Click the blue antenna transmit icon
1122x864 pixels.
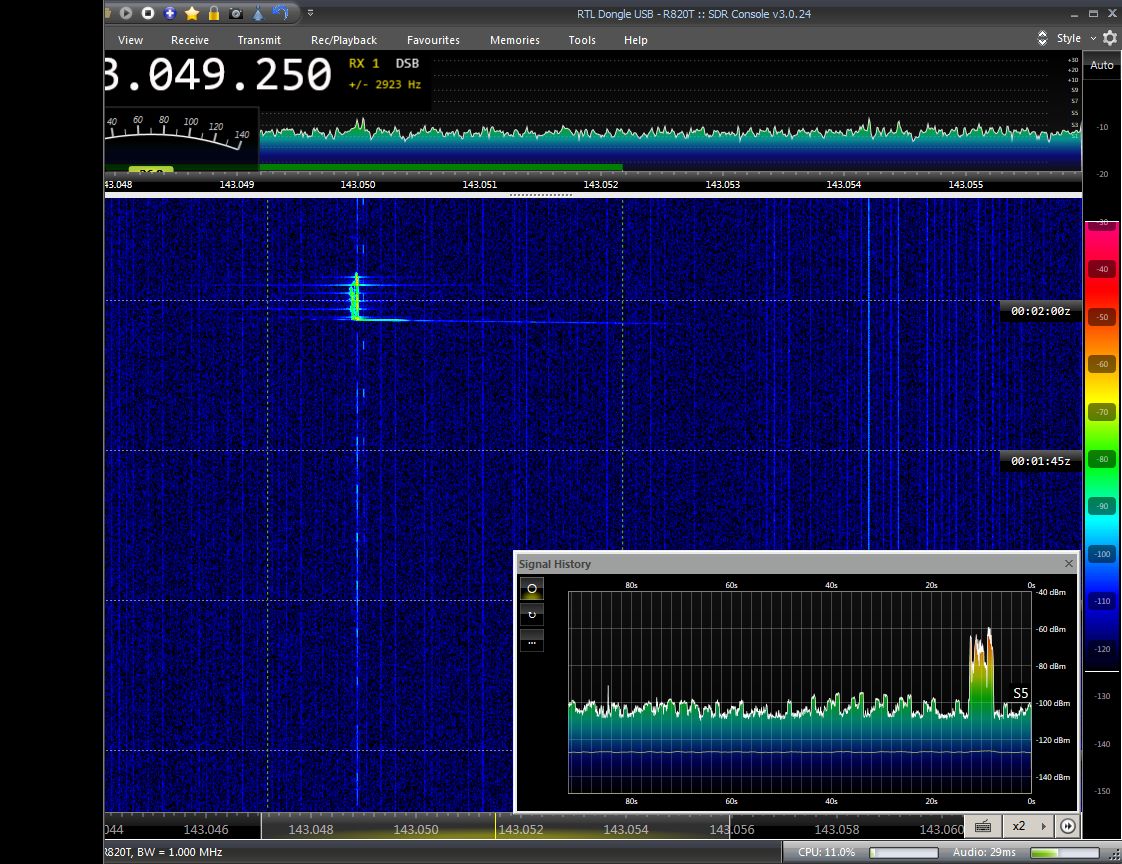click(258, 13)
